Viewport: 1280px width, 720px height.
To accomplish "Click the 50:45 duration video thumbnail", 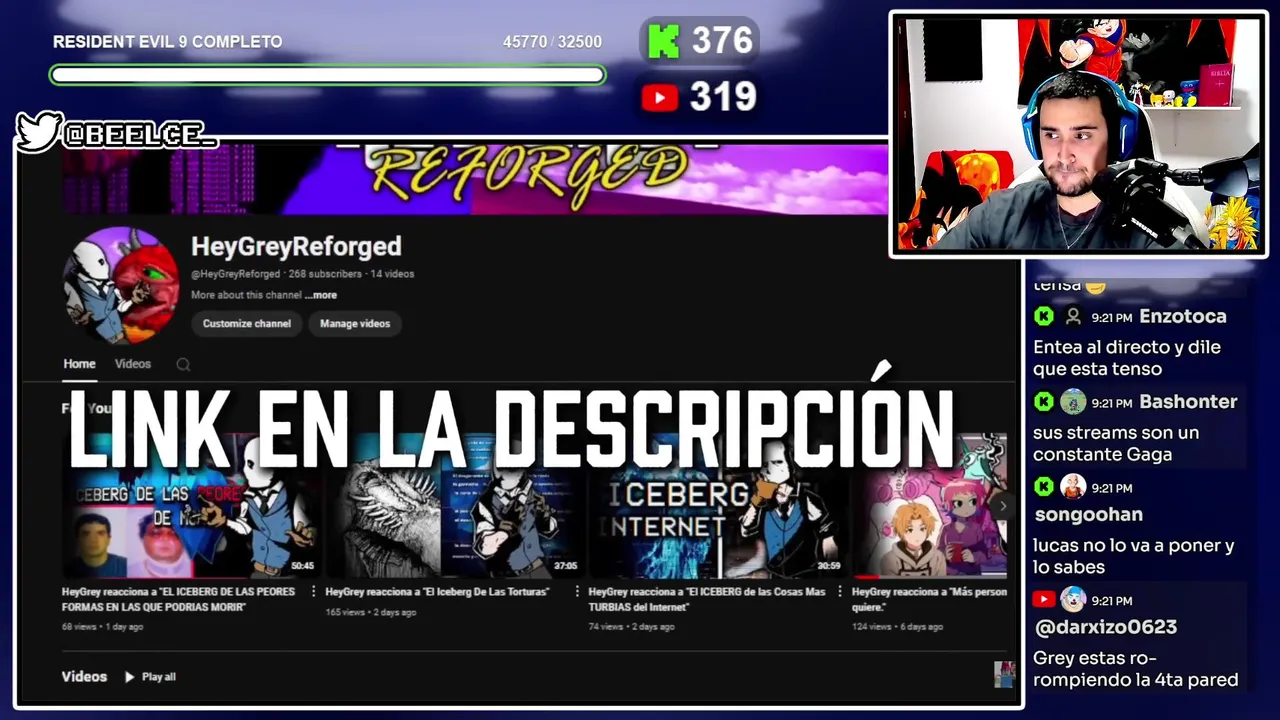I will (x=190, y=506).
